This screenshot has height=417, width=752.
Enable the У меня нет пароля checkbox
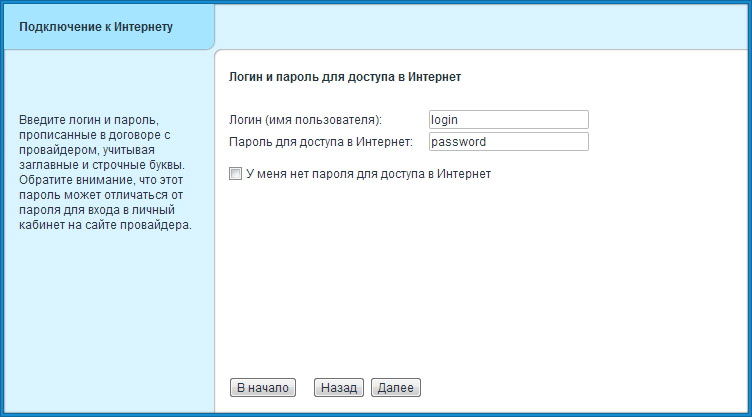(236, 174)
